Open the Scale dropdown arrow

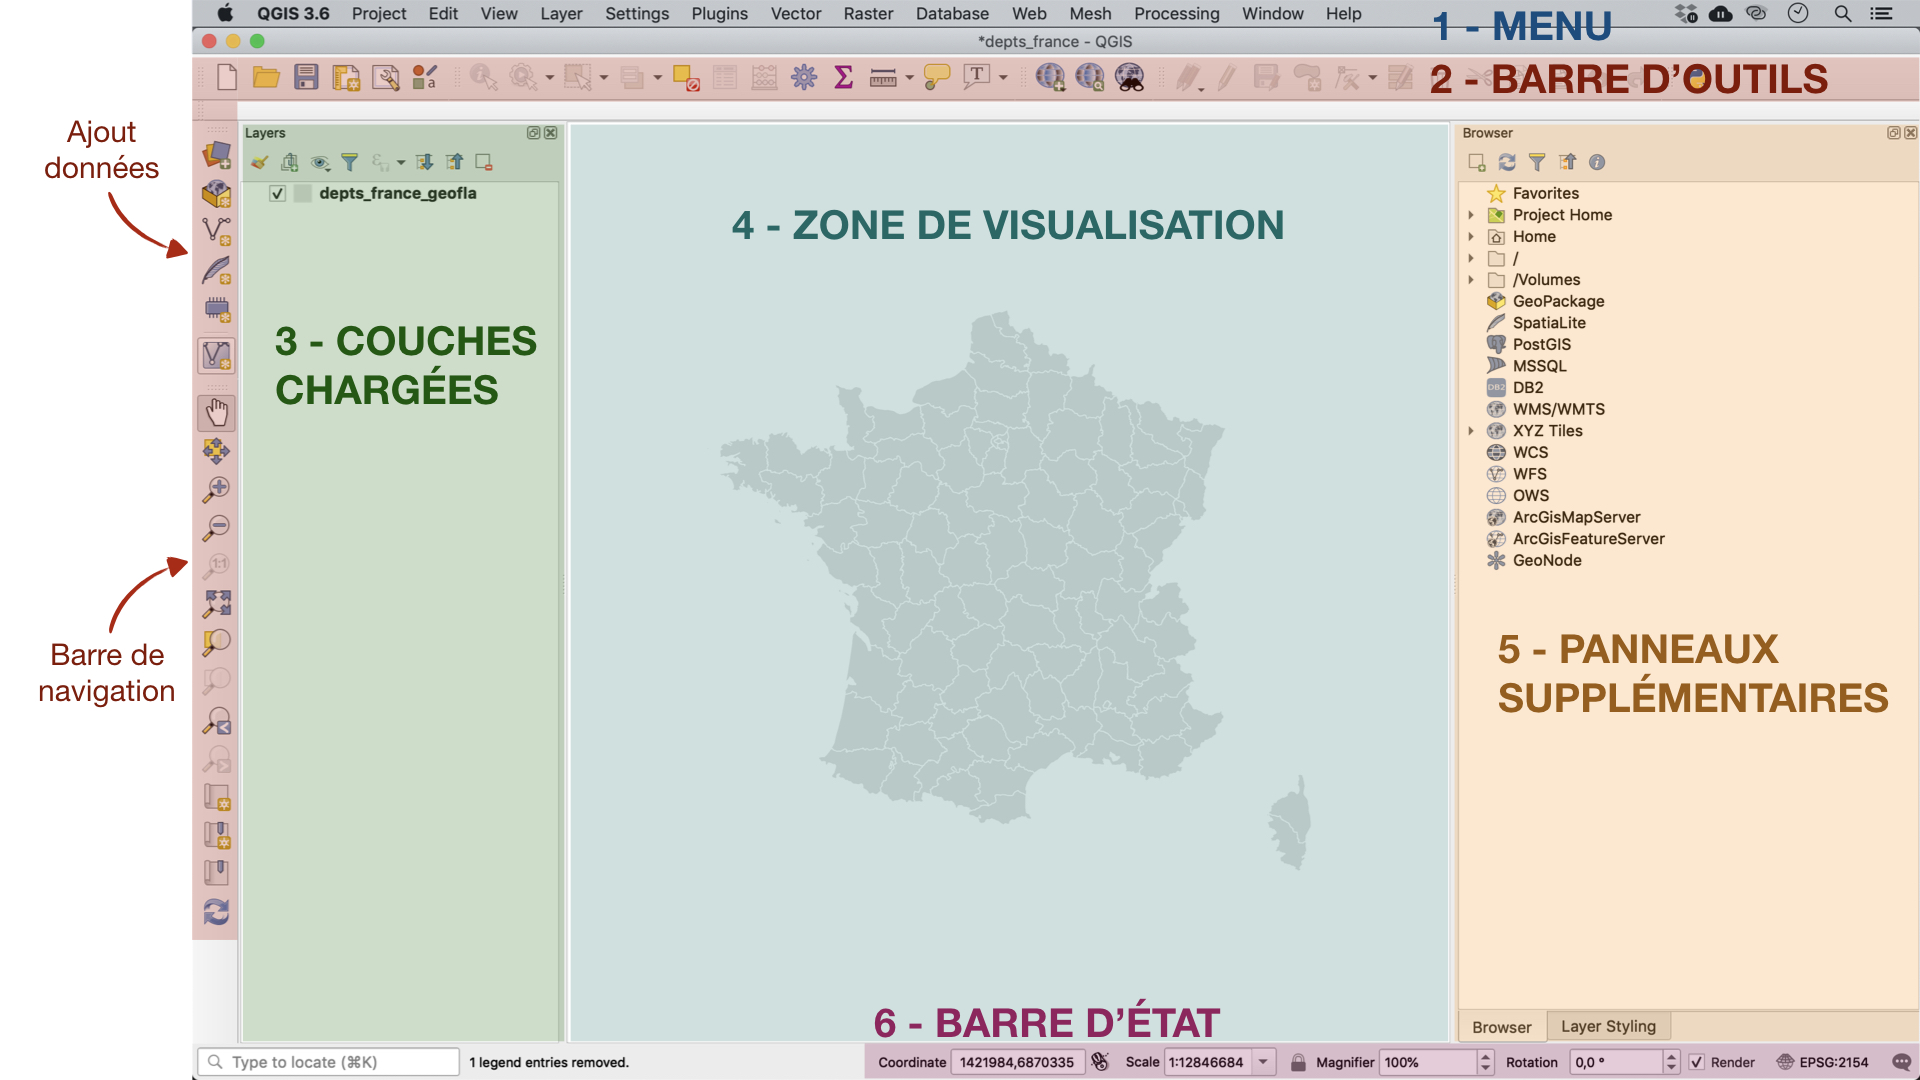pyautogui.click(x=1264, y=1062)
